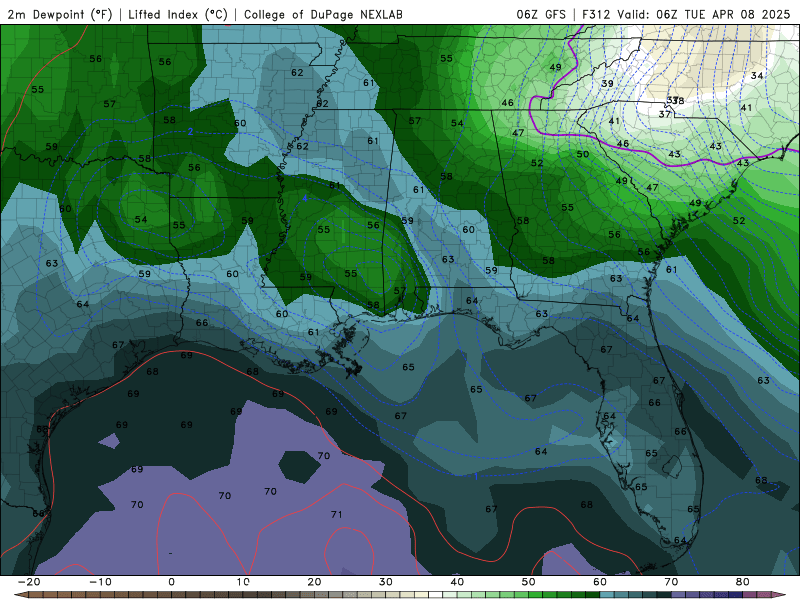
Task: Click the "80" tick label on the color scale
Action: (743, 582)
